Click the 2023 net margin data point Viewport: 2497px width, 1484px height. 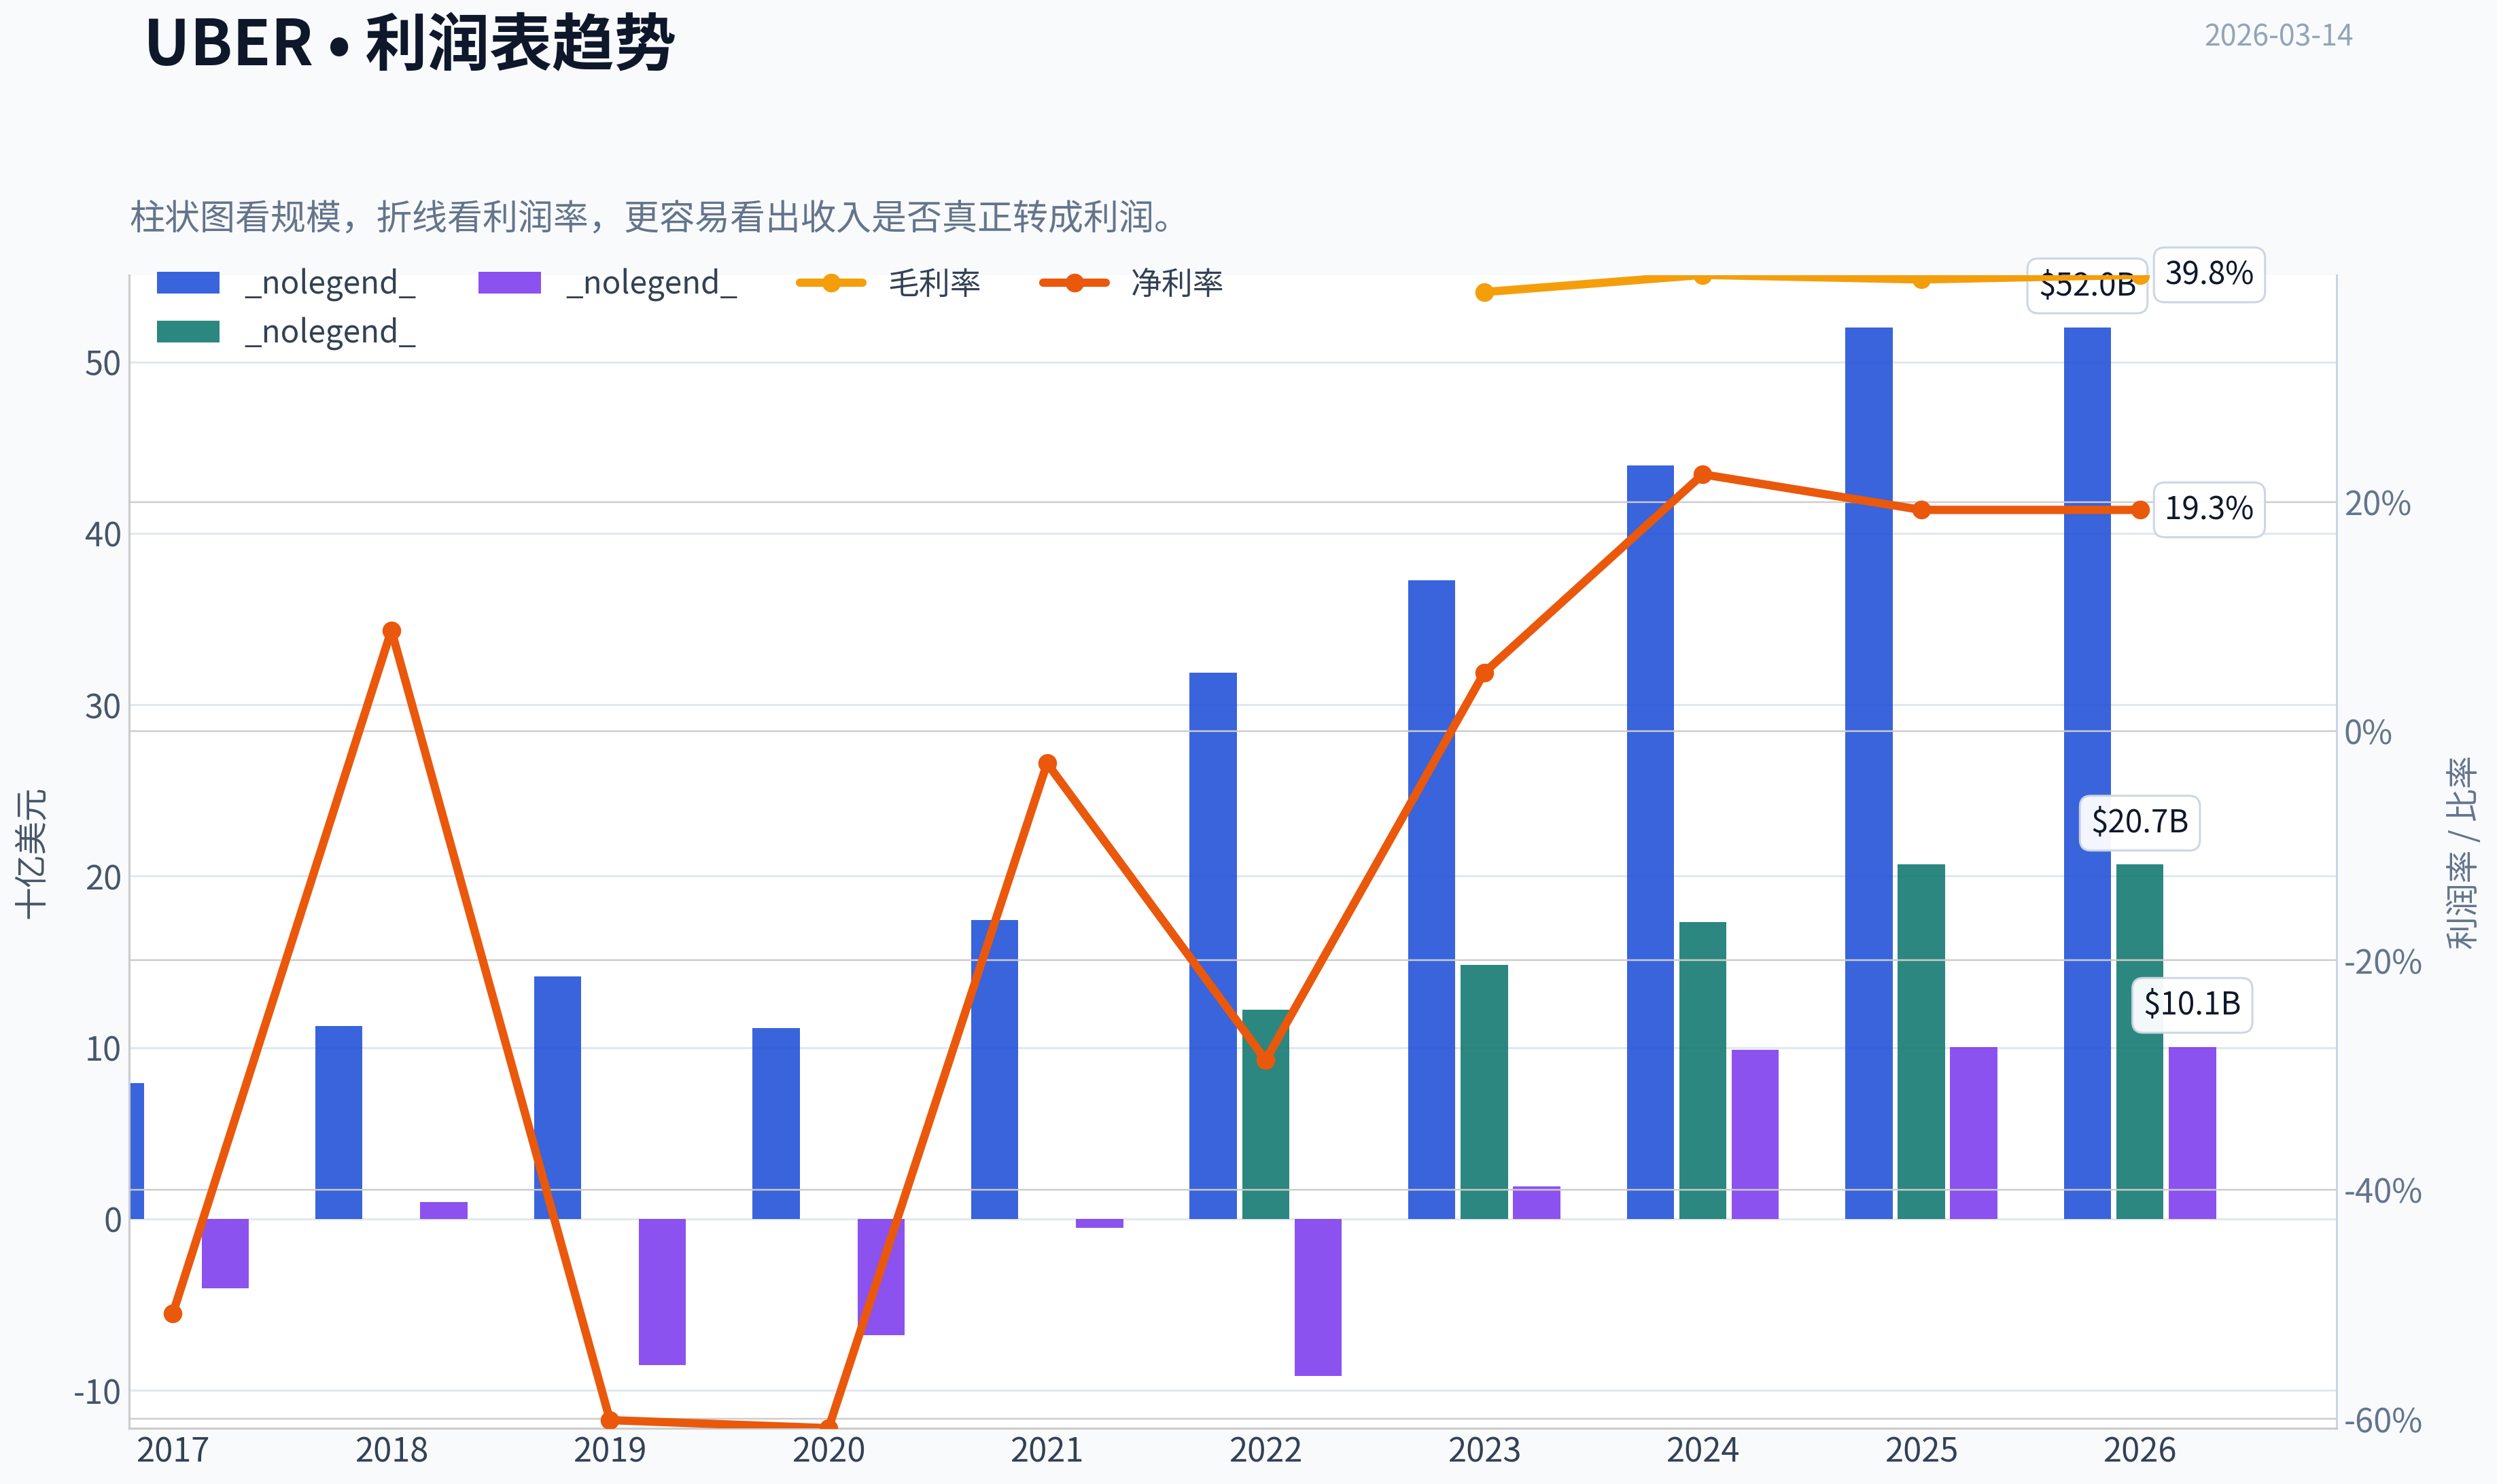(1485, 673)
